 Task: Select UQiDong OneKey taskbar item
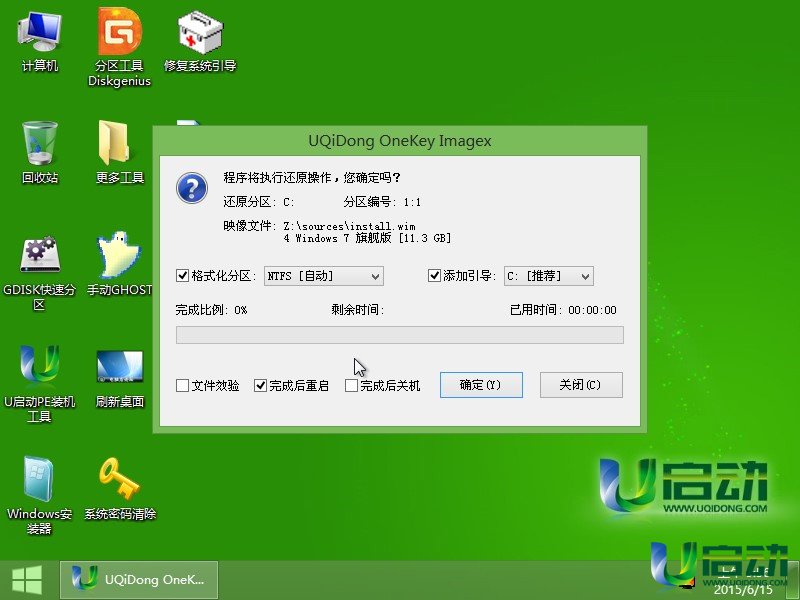coord(139,580)
